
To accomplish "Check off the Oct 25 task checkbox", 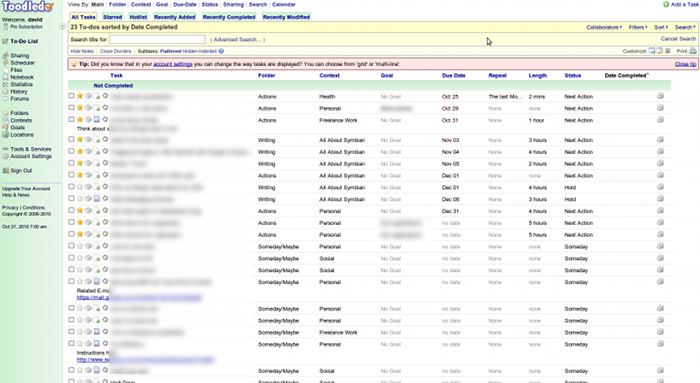I will [x=71, y=96].
